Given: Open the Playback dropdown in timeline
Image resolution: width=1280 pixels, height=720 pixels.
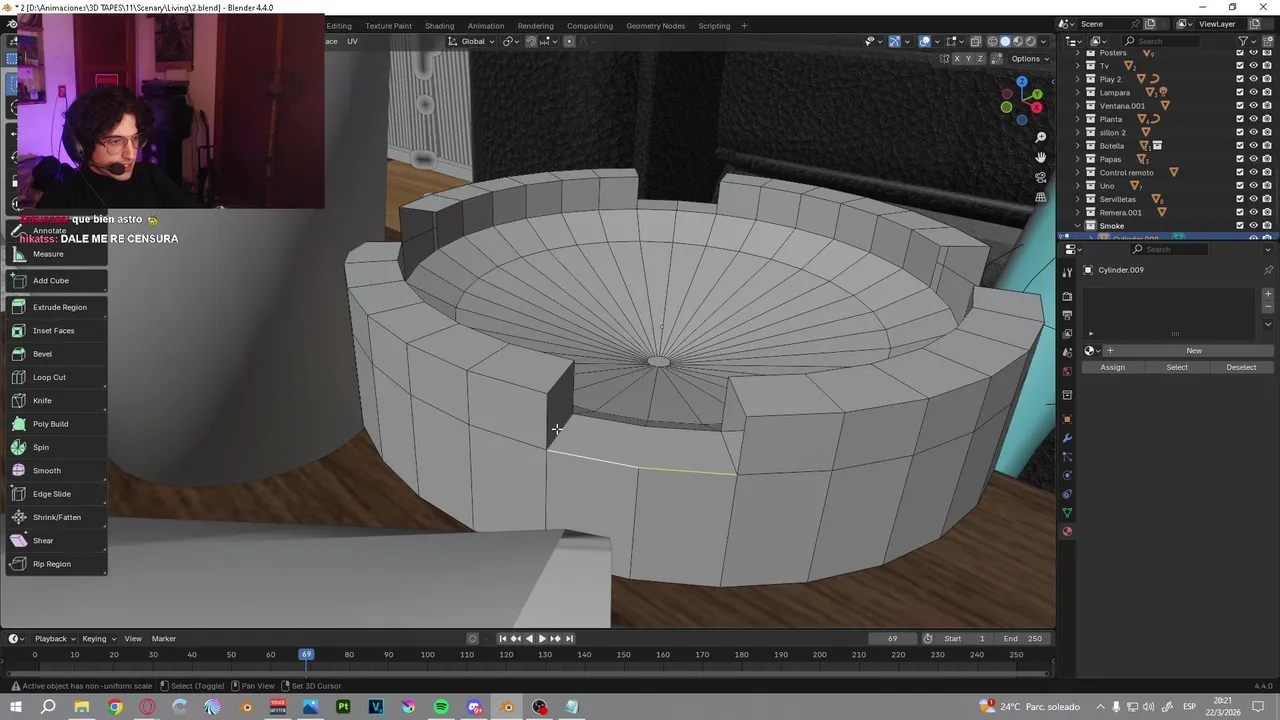Looking at the screenshot, I should (x=54, y=639).
